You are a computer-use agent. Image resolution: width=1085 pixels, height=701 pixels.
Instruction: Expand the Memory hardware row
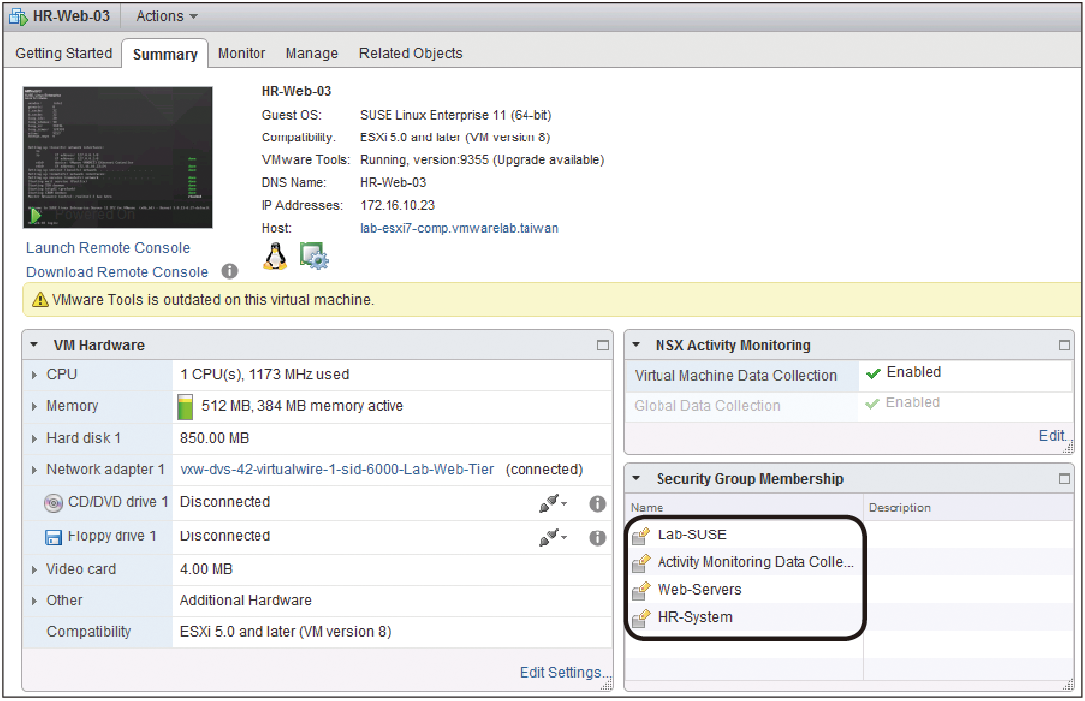(34, 407)
